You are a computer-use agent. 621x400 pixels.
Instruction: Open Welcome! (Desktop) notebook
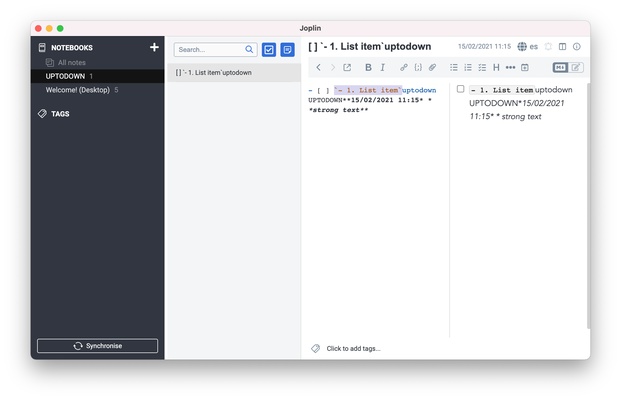pyautogui.click(x=97, y=90)
